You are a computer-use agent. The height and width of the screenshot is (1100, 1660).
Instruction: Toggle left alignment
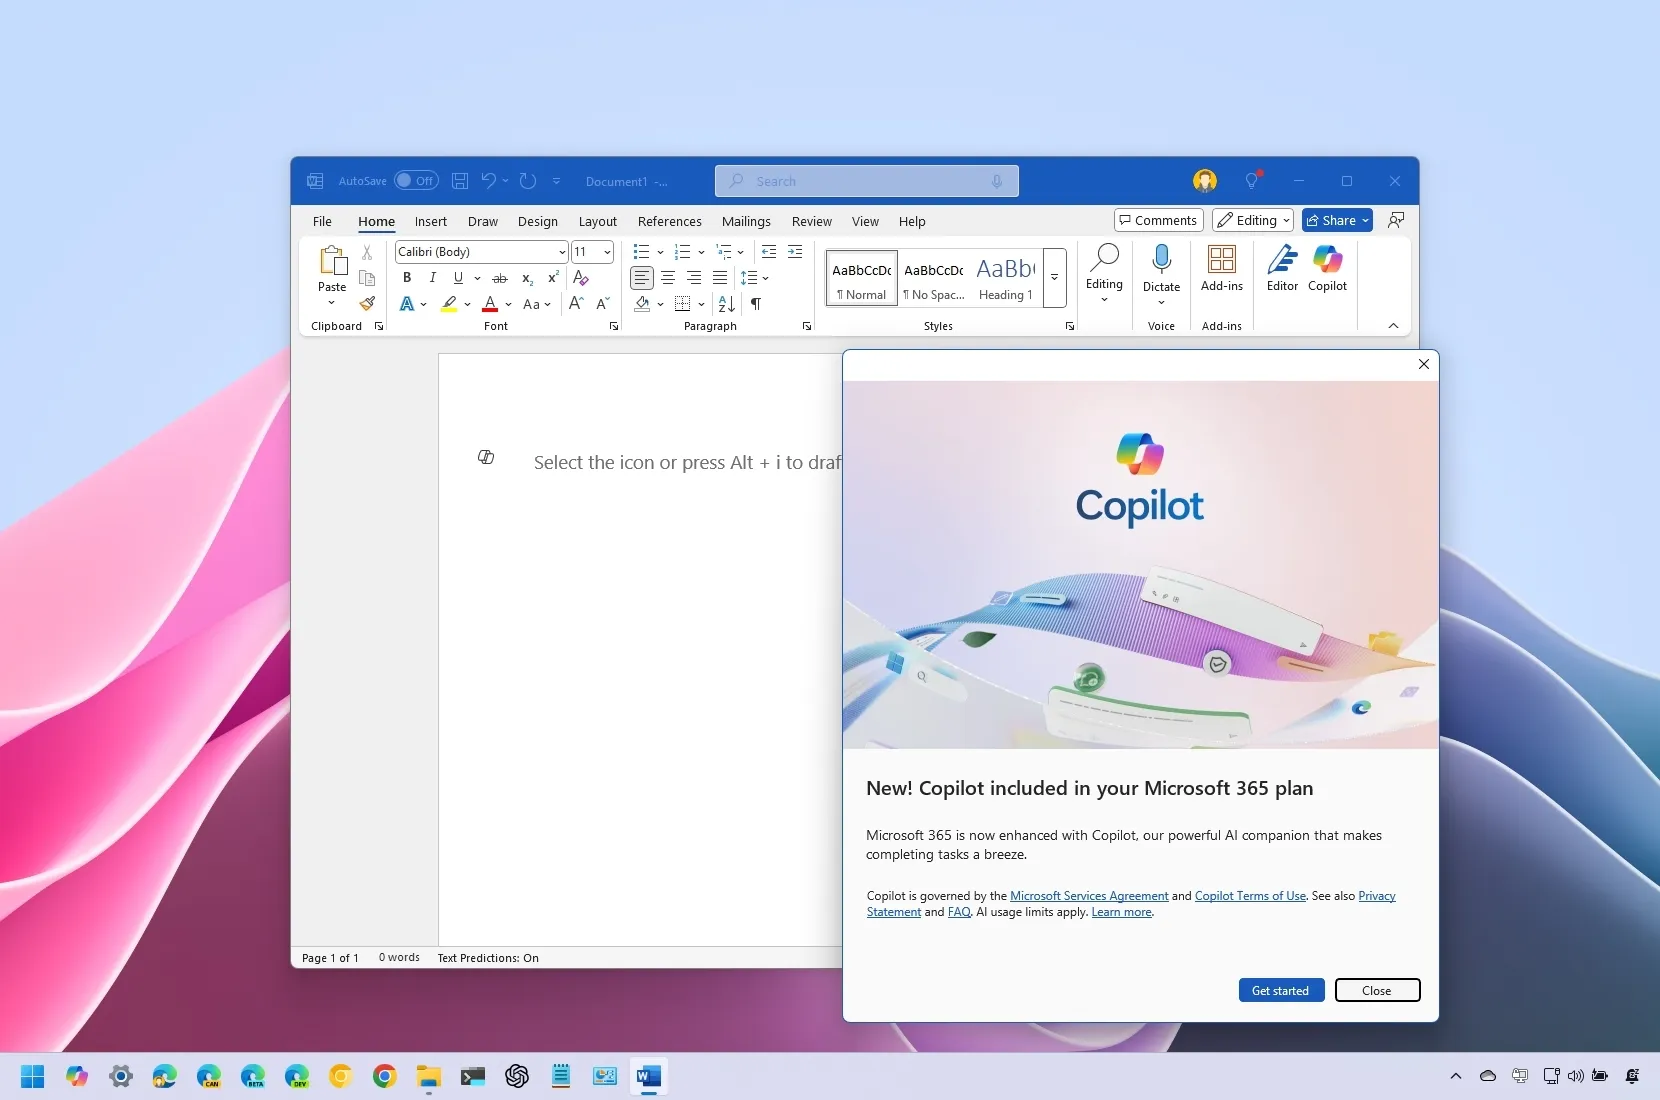coord(642,278)
